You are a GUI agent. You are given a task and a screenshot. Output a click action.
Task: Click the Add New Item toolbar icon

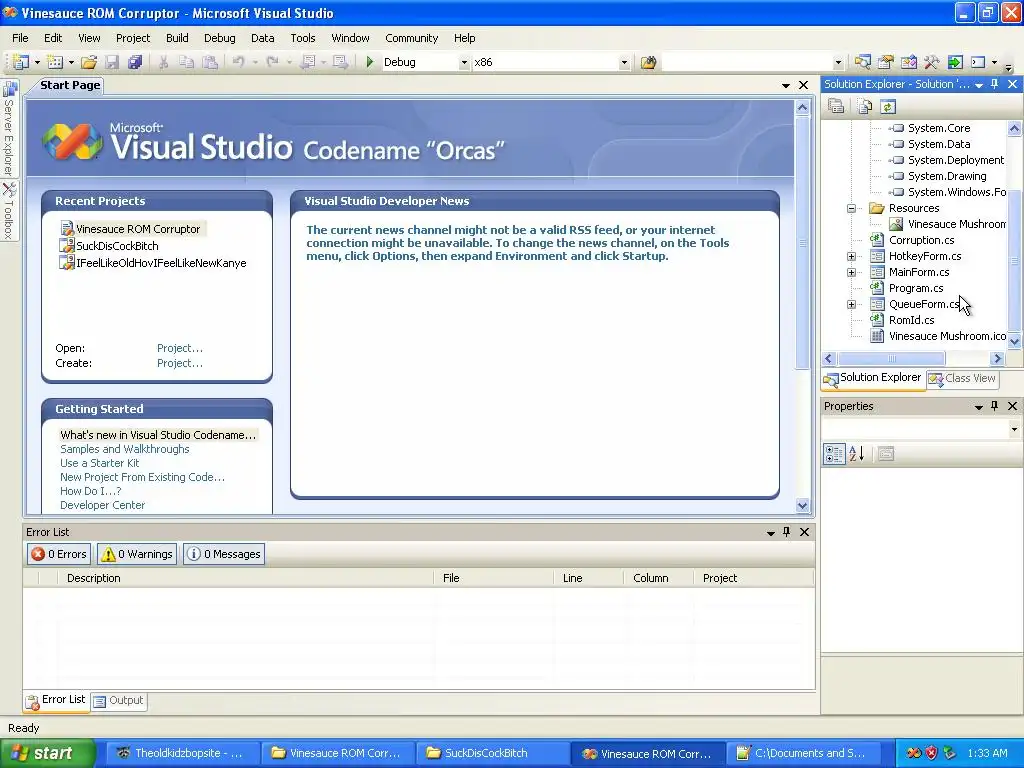(x=55, y=62)
